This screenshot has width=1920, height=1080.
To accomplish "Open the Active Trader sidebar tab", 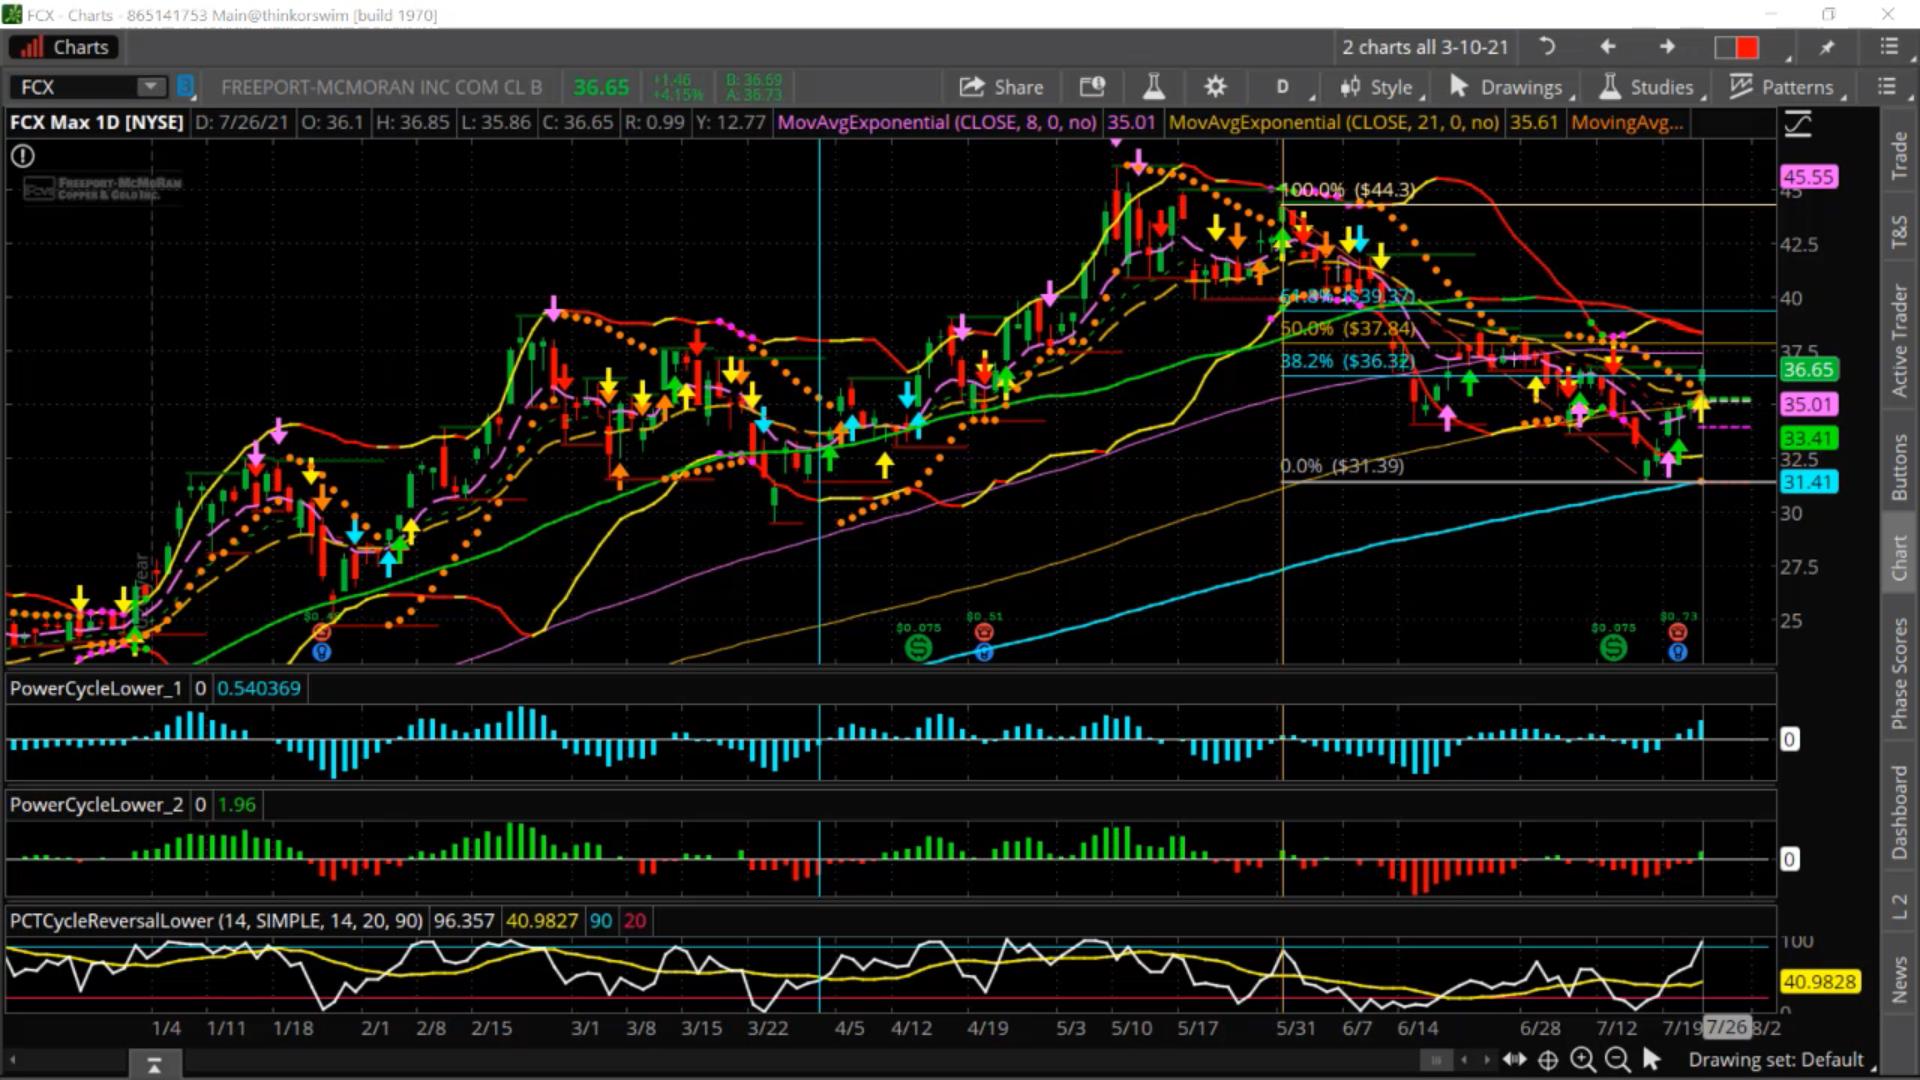I will pyautogui.click(x=1898, y=341).
